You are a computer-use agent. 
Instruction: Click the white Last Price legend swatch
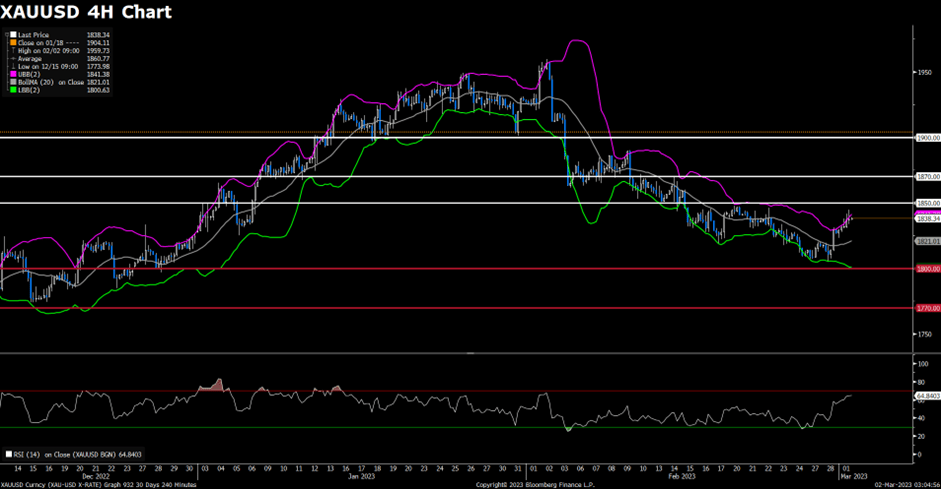pos(14,33)
